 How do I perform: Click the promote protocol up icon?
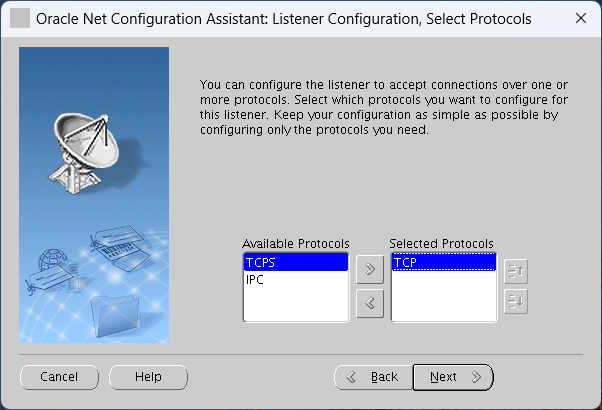click(516, 271)
